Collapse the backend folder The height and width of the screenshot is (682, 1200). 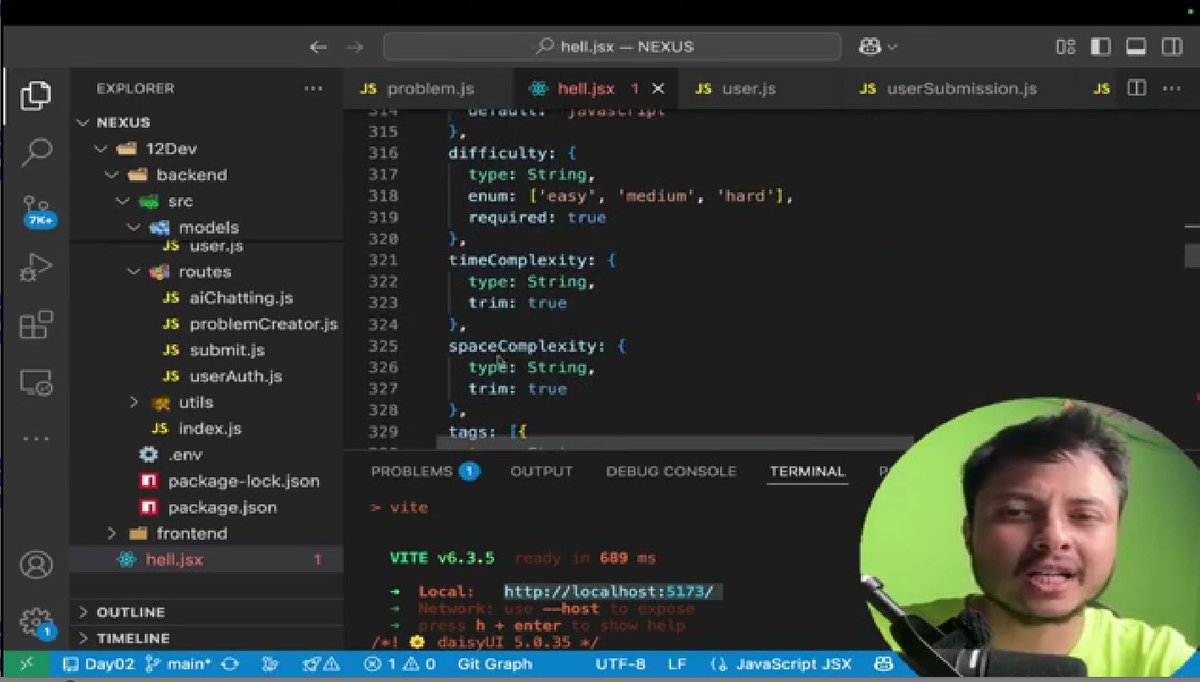point(110,175)
